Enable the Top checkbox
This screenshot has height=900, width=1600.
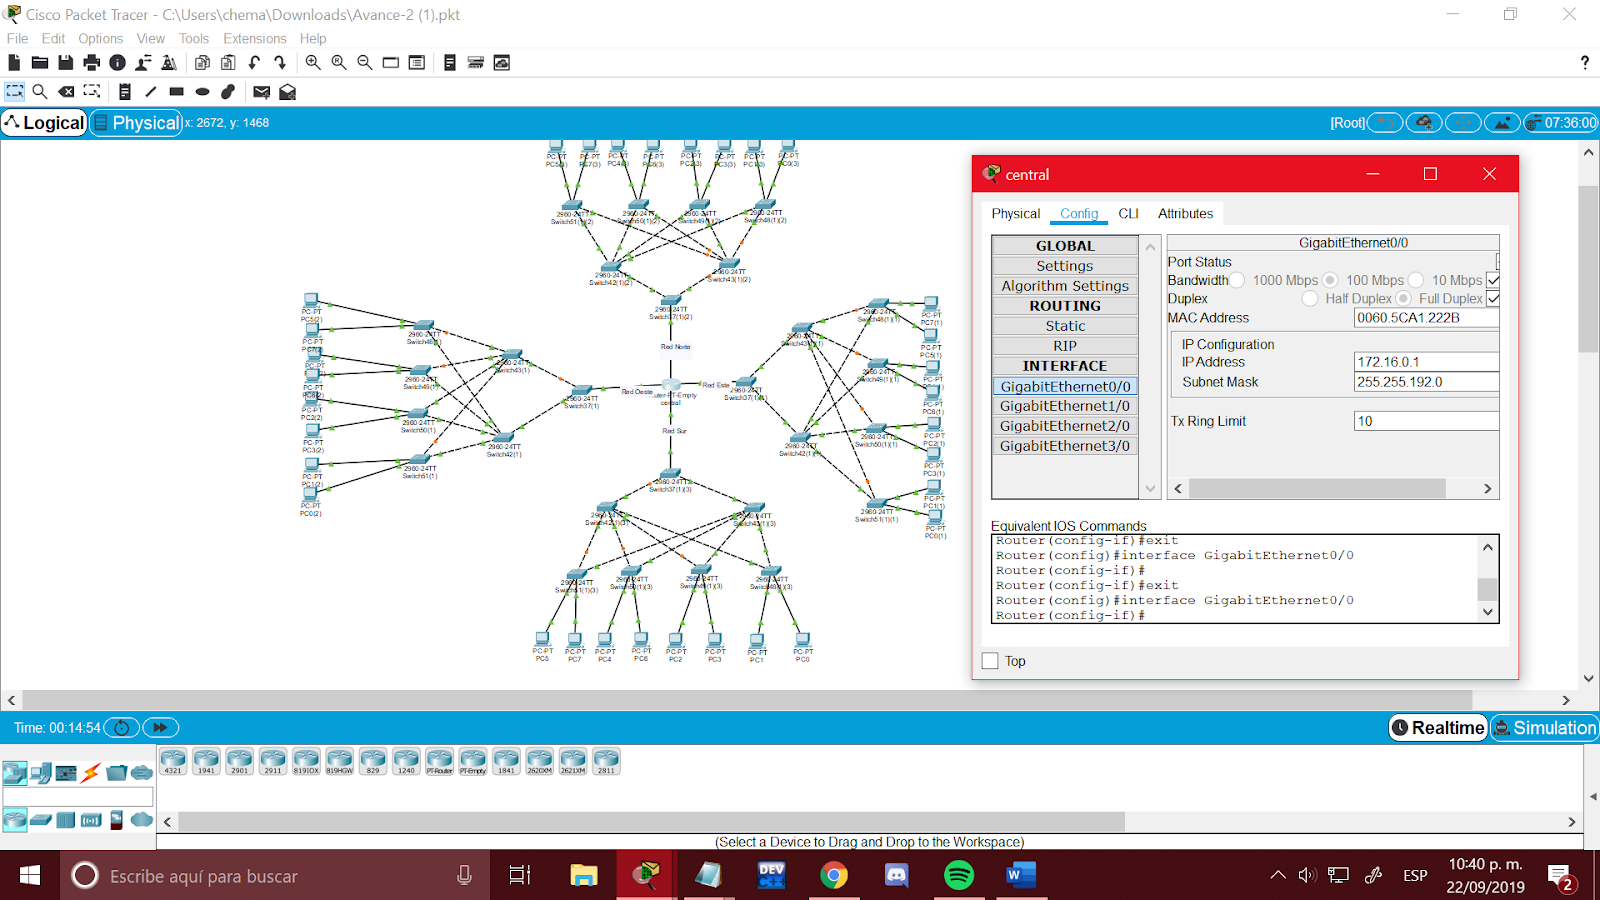[990, 660]
